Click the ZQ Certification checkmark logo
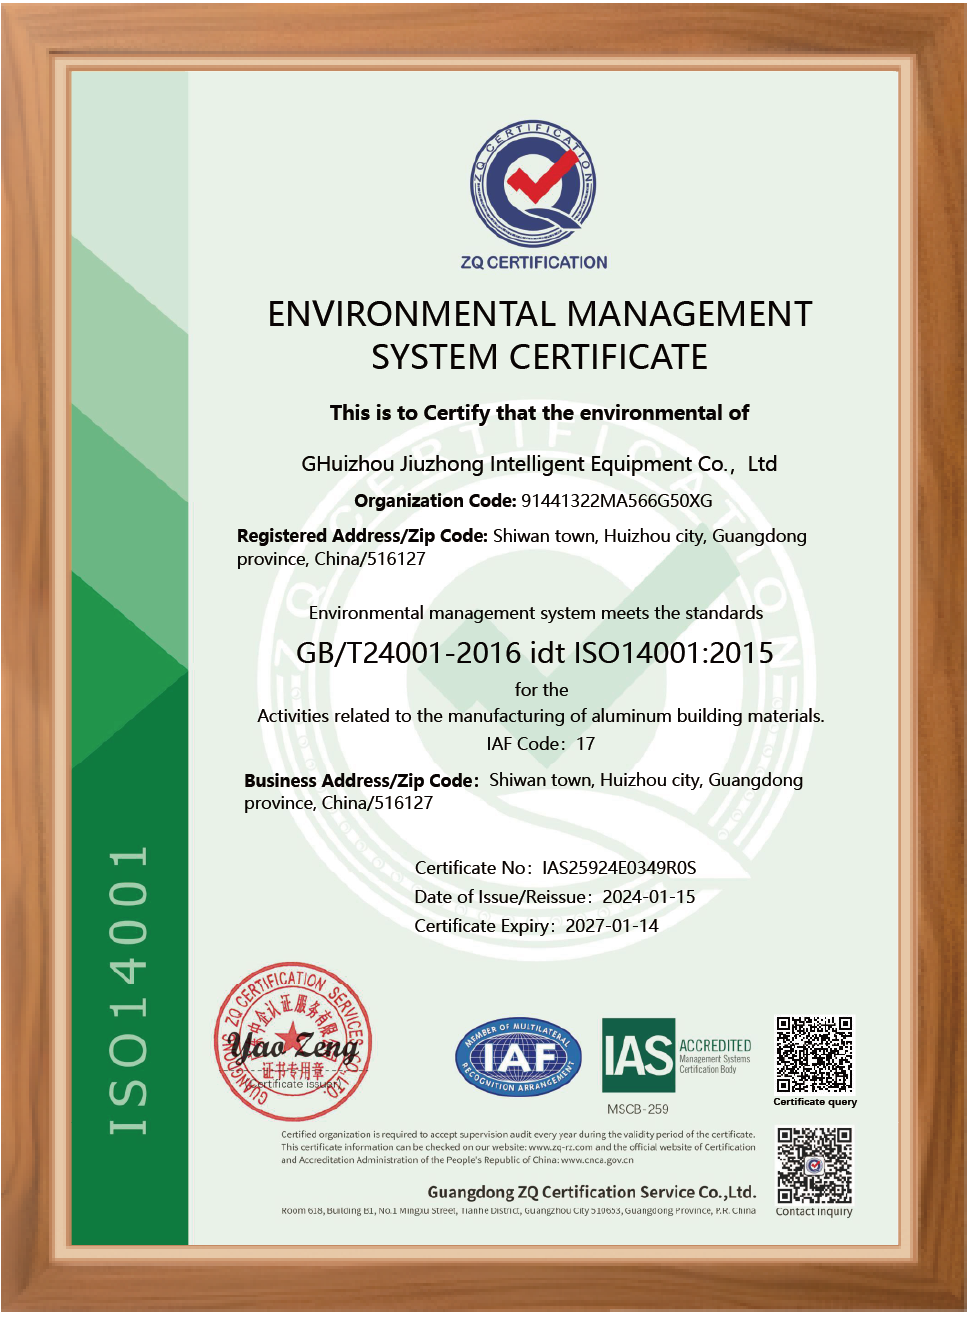Screen dimensions: 973x1318 click(x=533, y=185)
